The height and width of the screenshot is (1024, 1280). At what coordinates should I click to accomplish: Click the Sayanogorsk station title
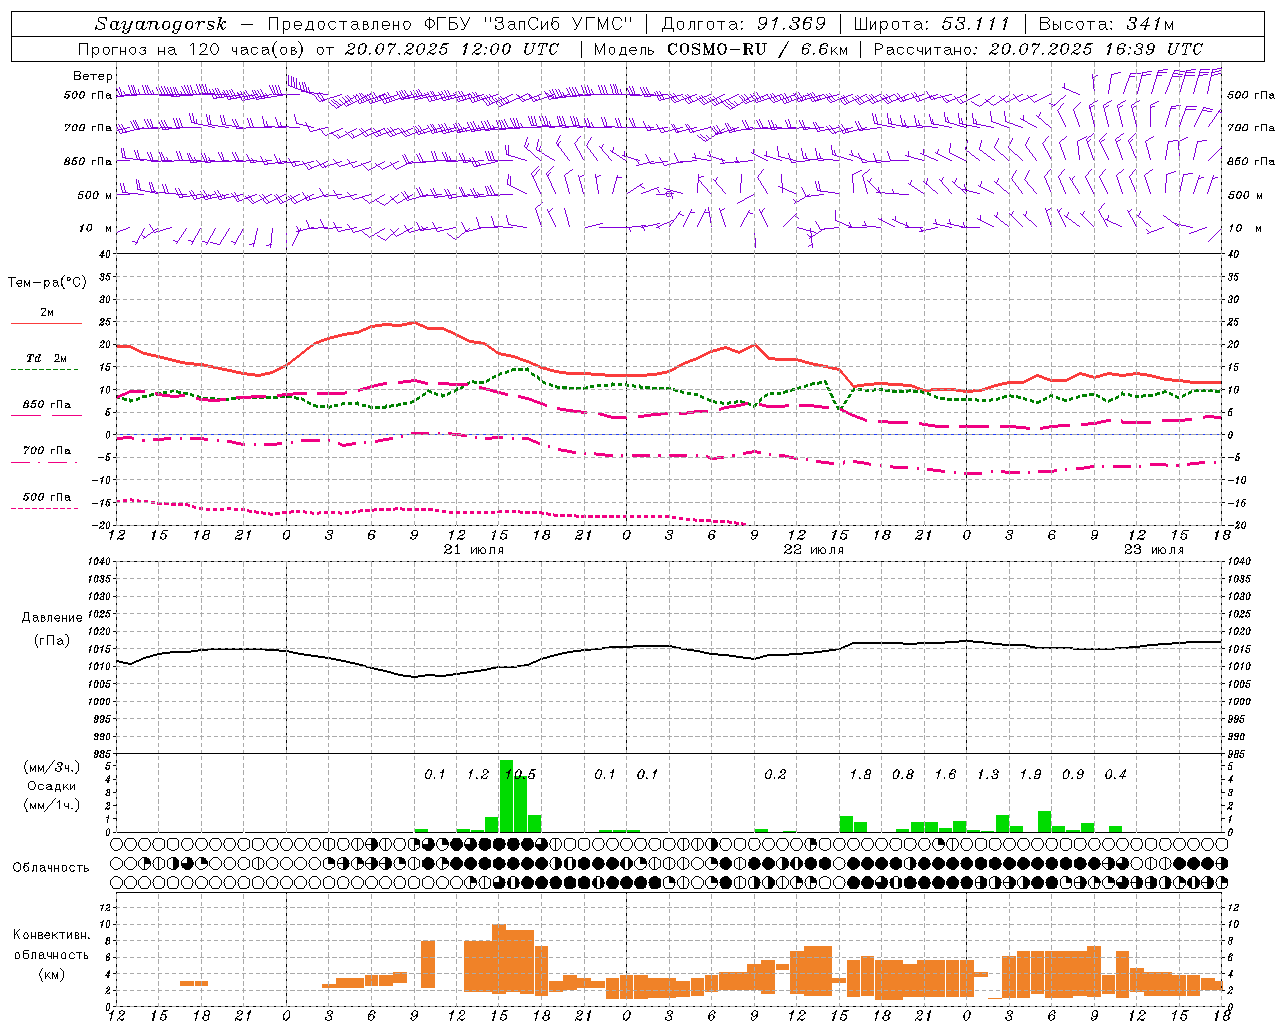tap(161, 24)
